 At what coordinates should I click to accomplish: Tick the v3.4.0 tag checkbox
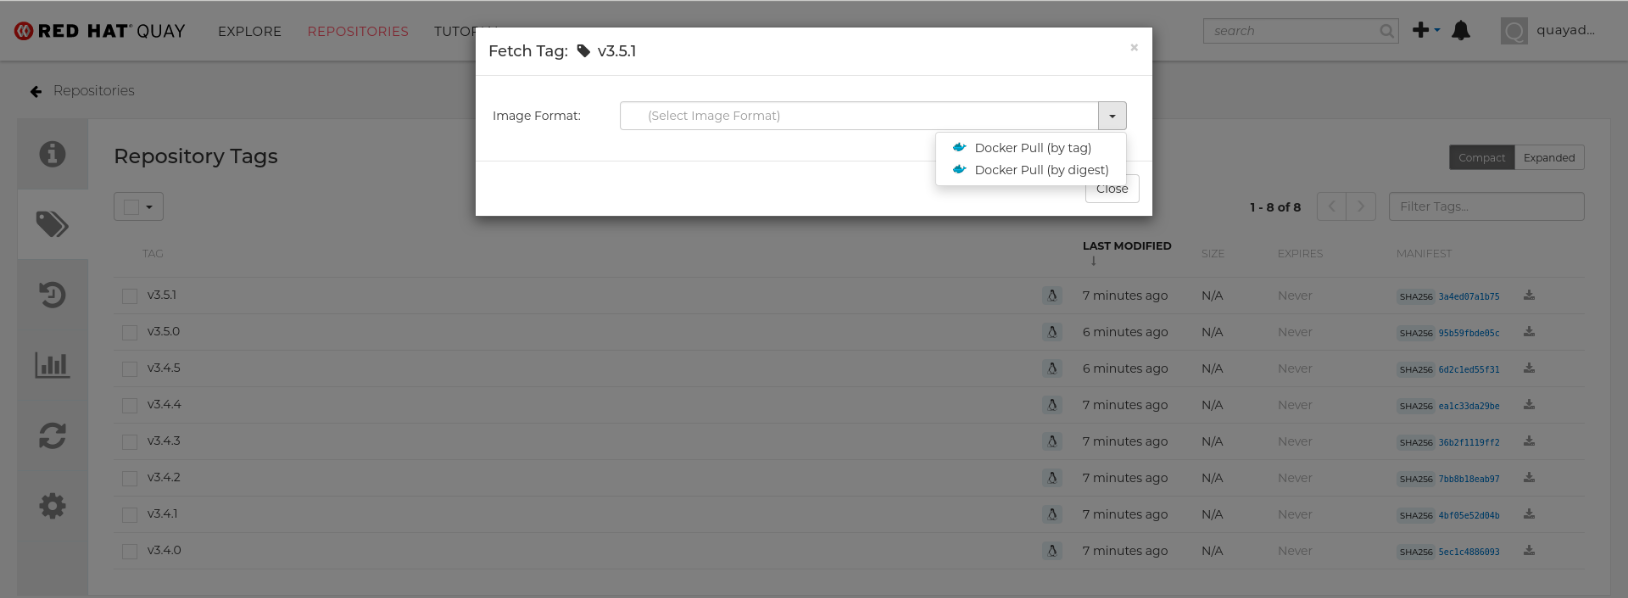point(130,551)
